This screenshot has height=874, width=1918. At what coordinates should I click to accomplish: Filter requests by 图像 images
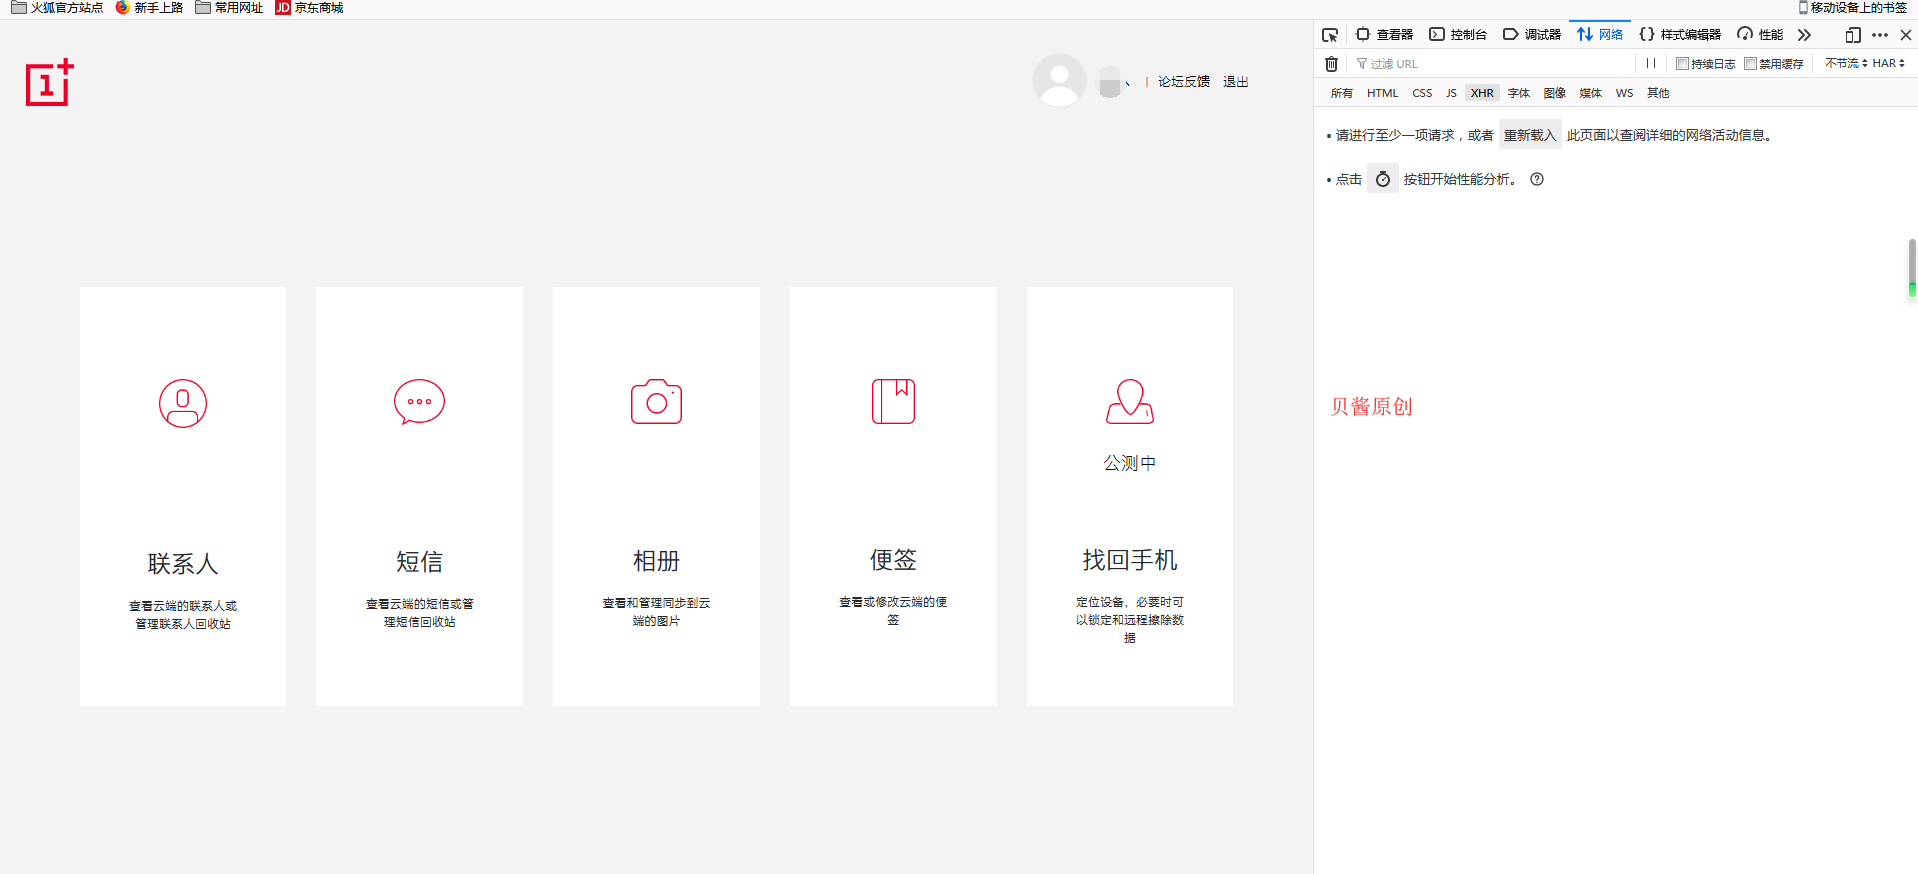pyautogui.click(x=1555, y=93)
